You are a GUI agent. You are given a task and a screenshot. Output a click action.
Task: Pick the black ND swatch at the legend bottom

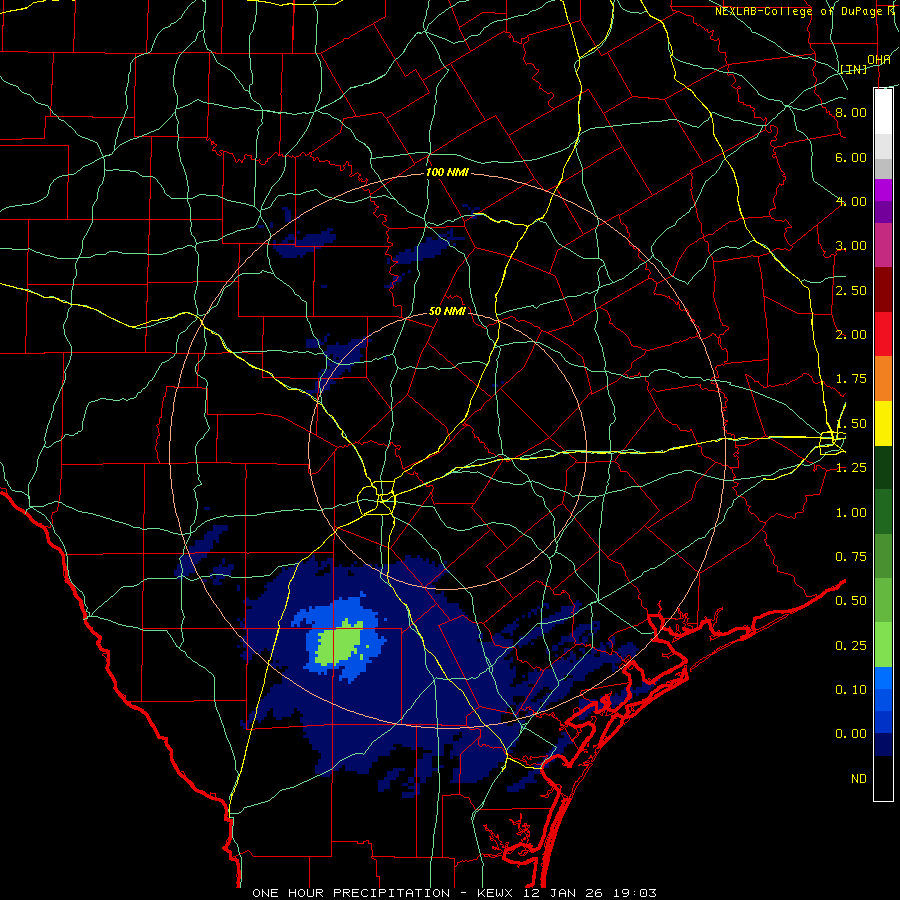[883, 778]
